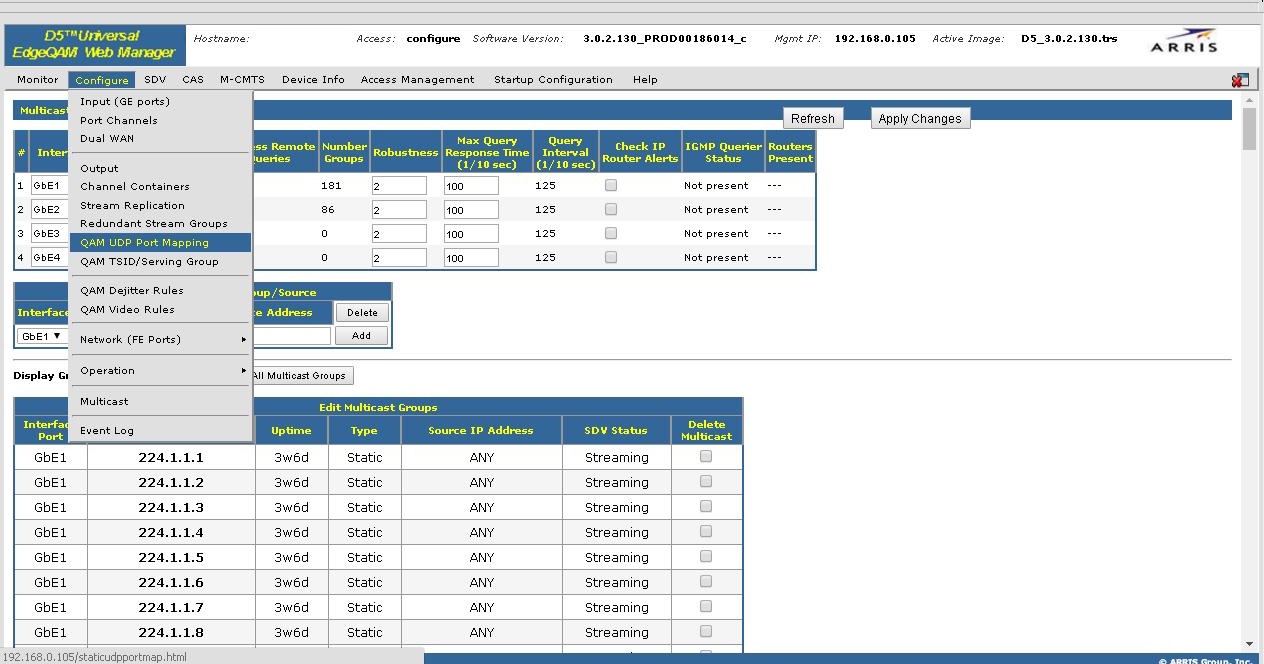The image size is (1264, 664).
Task: Select QAM UDP Port Mapping entry
Action: (x=160, y=242)
